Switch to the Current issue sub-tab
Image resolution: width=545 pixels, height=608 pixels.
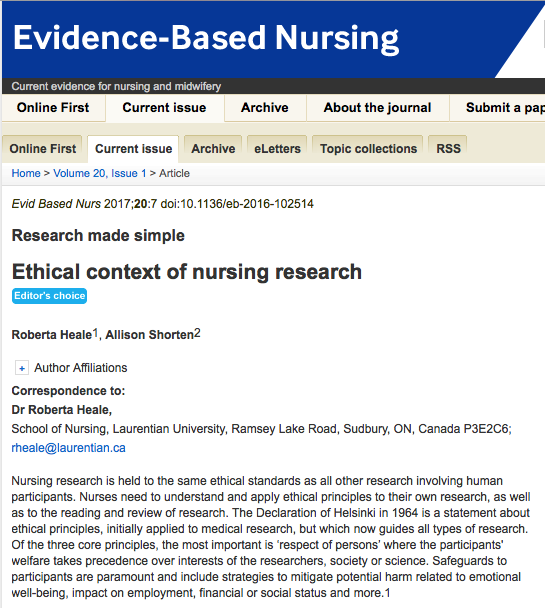133,149
